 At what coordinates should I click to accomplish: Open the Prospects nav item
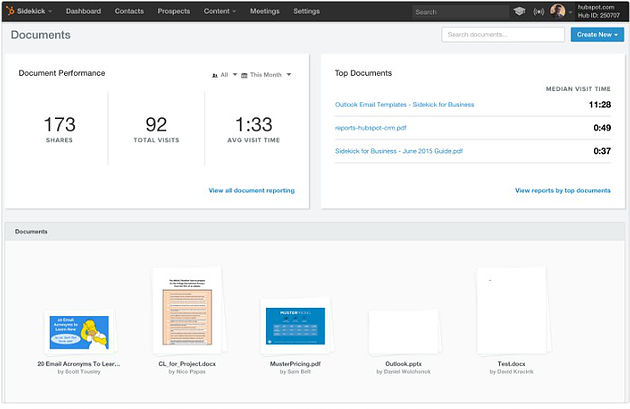174,11
